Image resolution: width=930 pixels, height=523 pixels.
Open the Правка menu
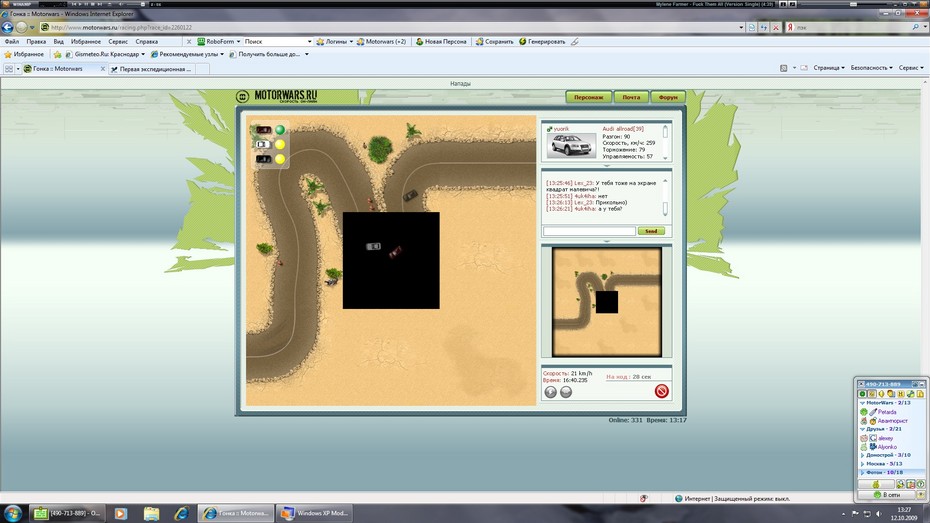(36, 42)
